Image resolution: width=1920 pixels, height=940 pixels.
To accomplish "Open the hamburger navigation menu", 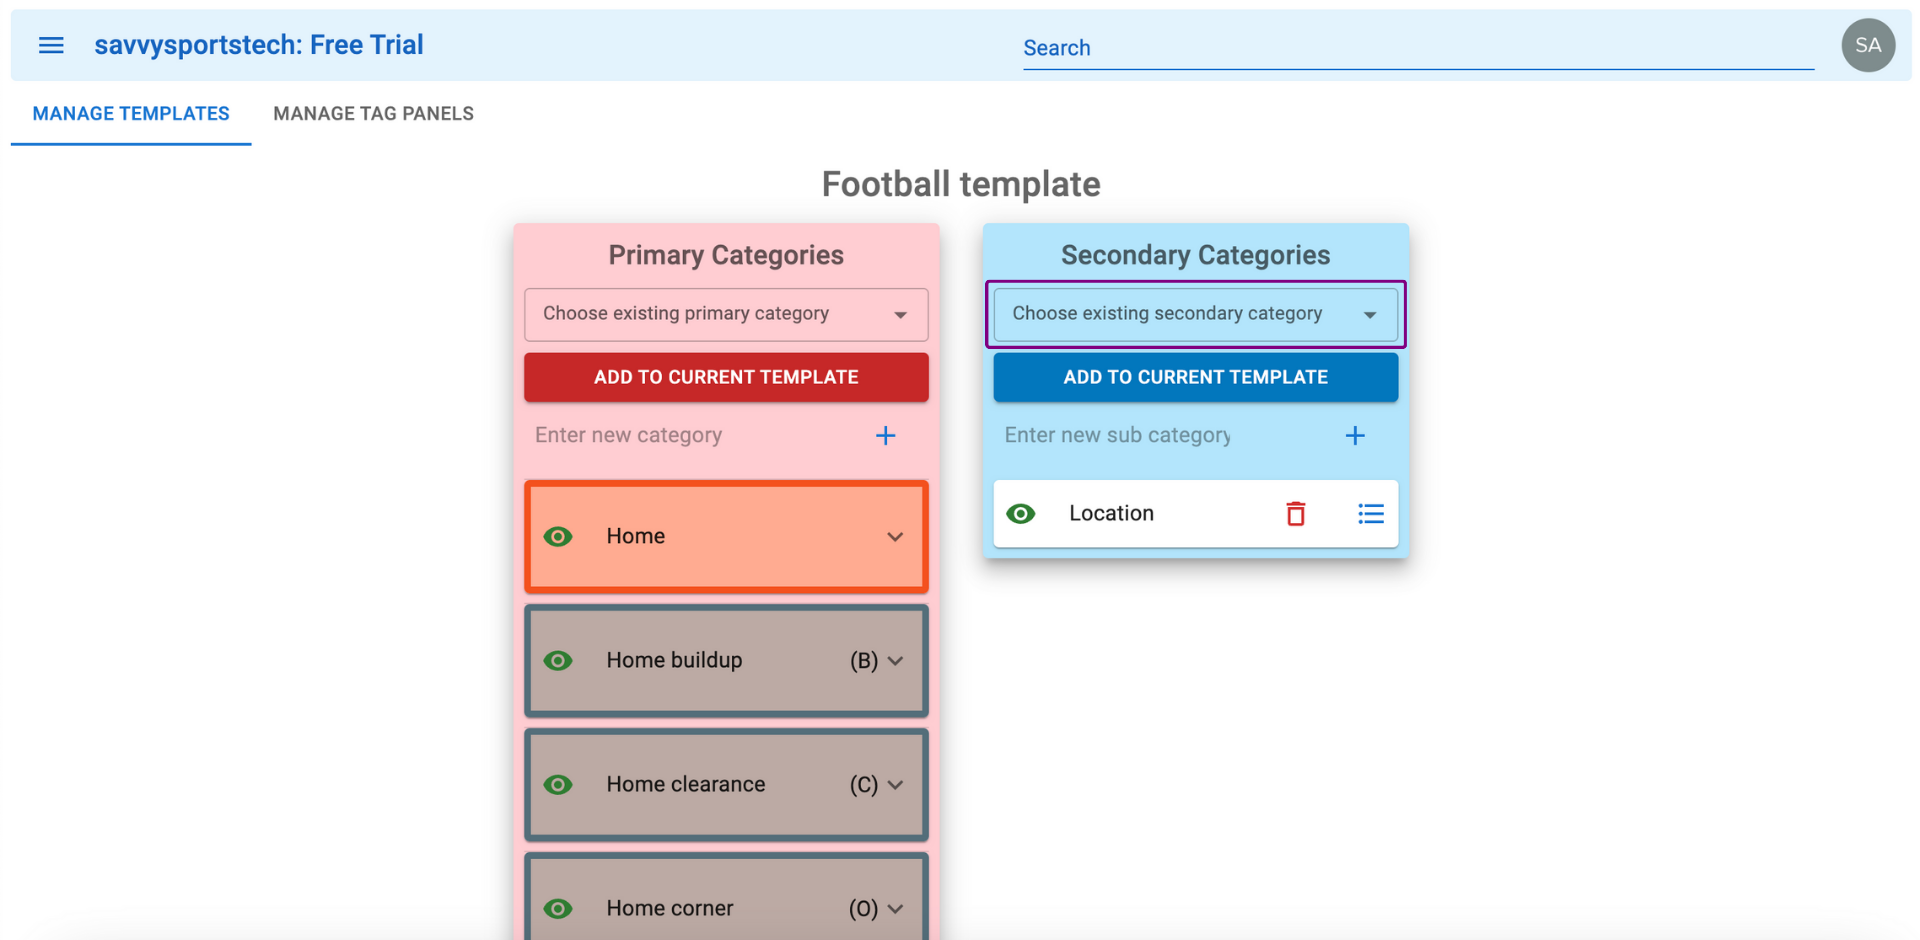I will click(x=51, y=45).
